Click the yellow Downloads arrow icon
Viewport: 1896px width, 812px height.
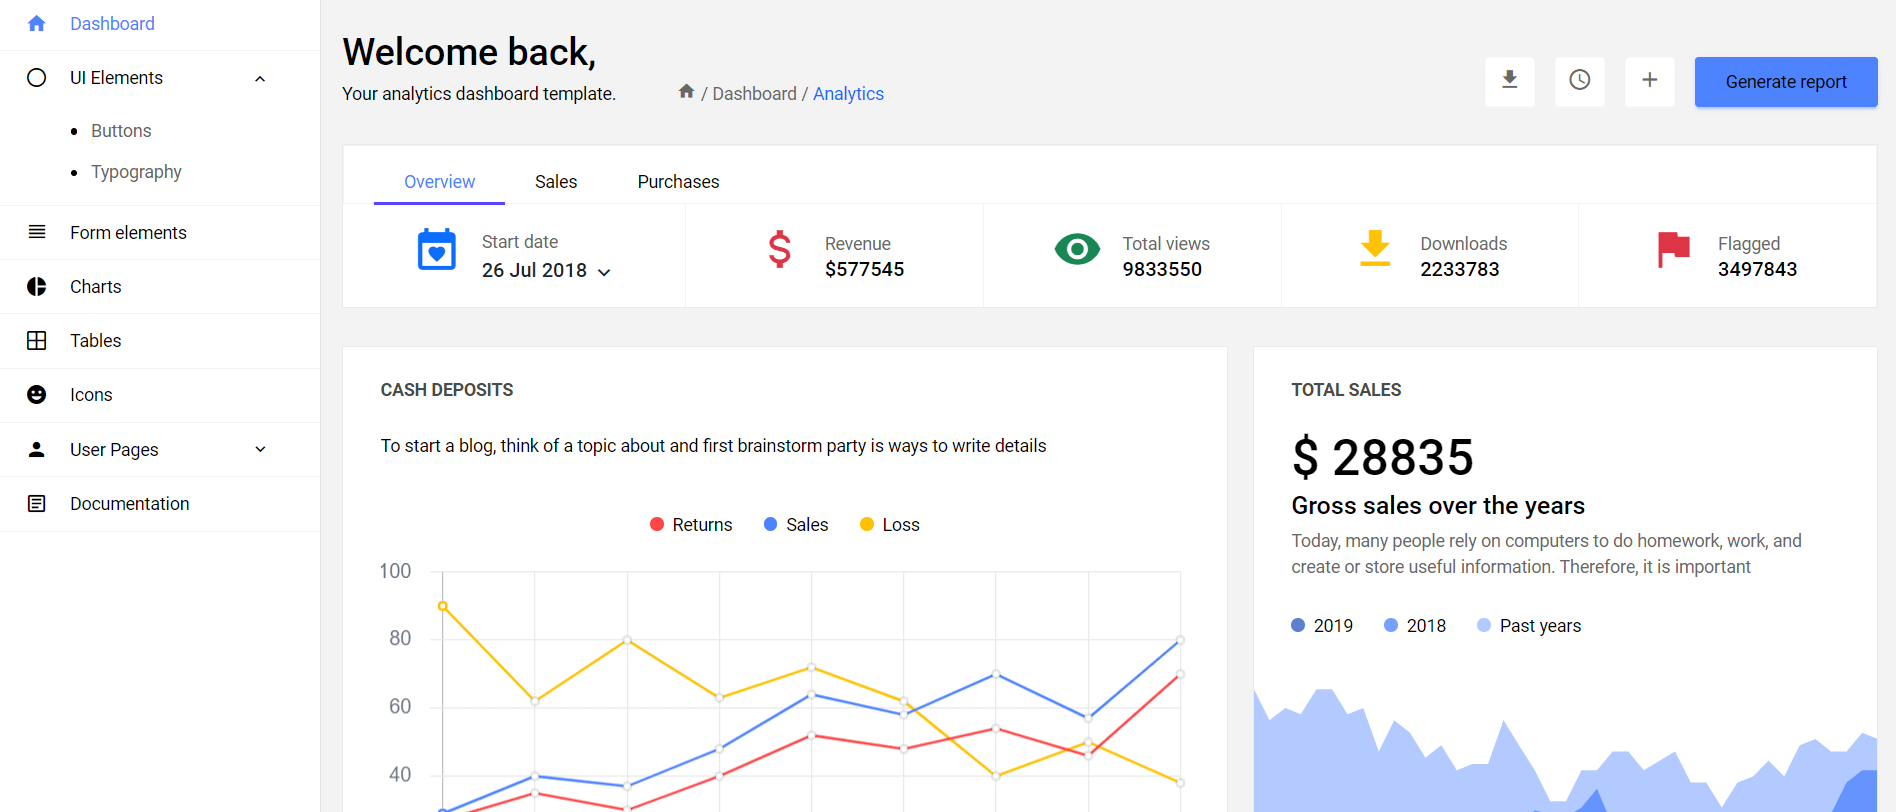[x=1375, y=248]
